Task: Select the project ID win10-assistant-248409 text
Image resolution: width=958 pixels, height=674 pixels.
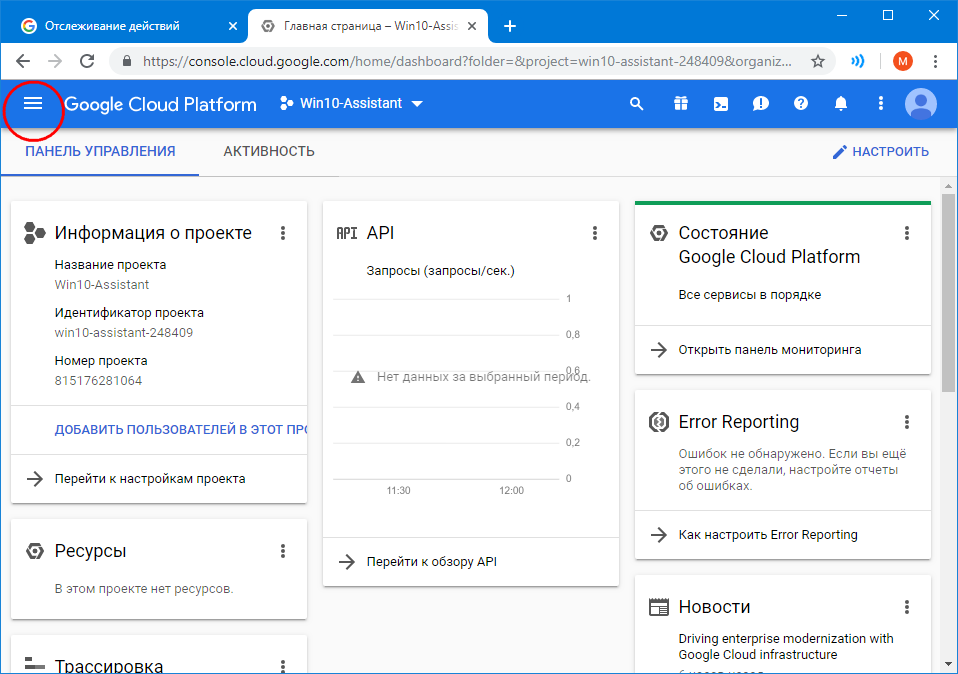Action: (x=123, y=333)
